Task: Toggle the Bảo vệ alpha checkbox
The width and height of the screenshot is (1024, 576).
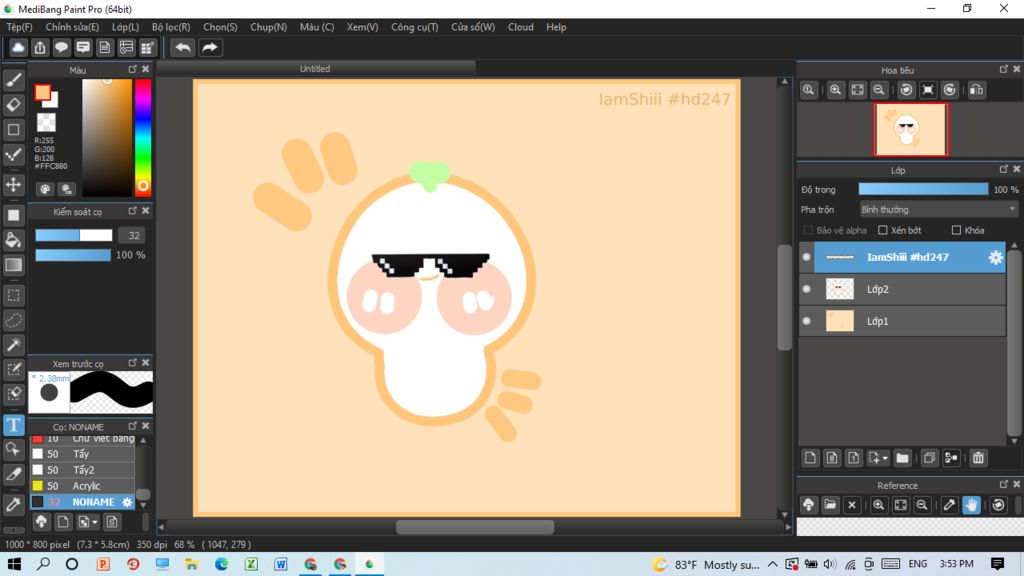Action: coord(808,231)
